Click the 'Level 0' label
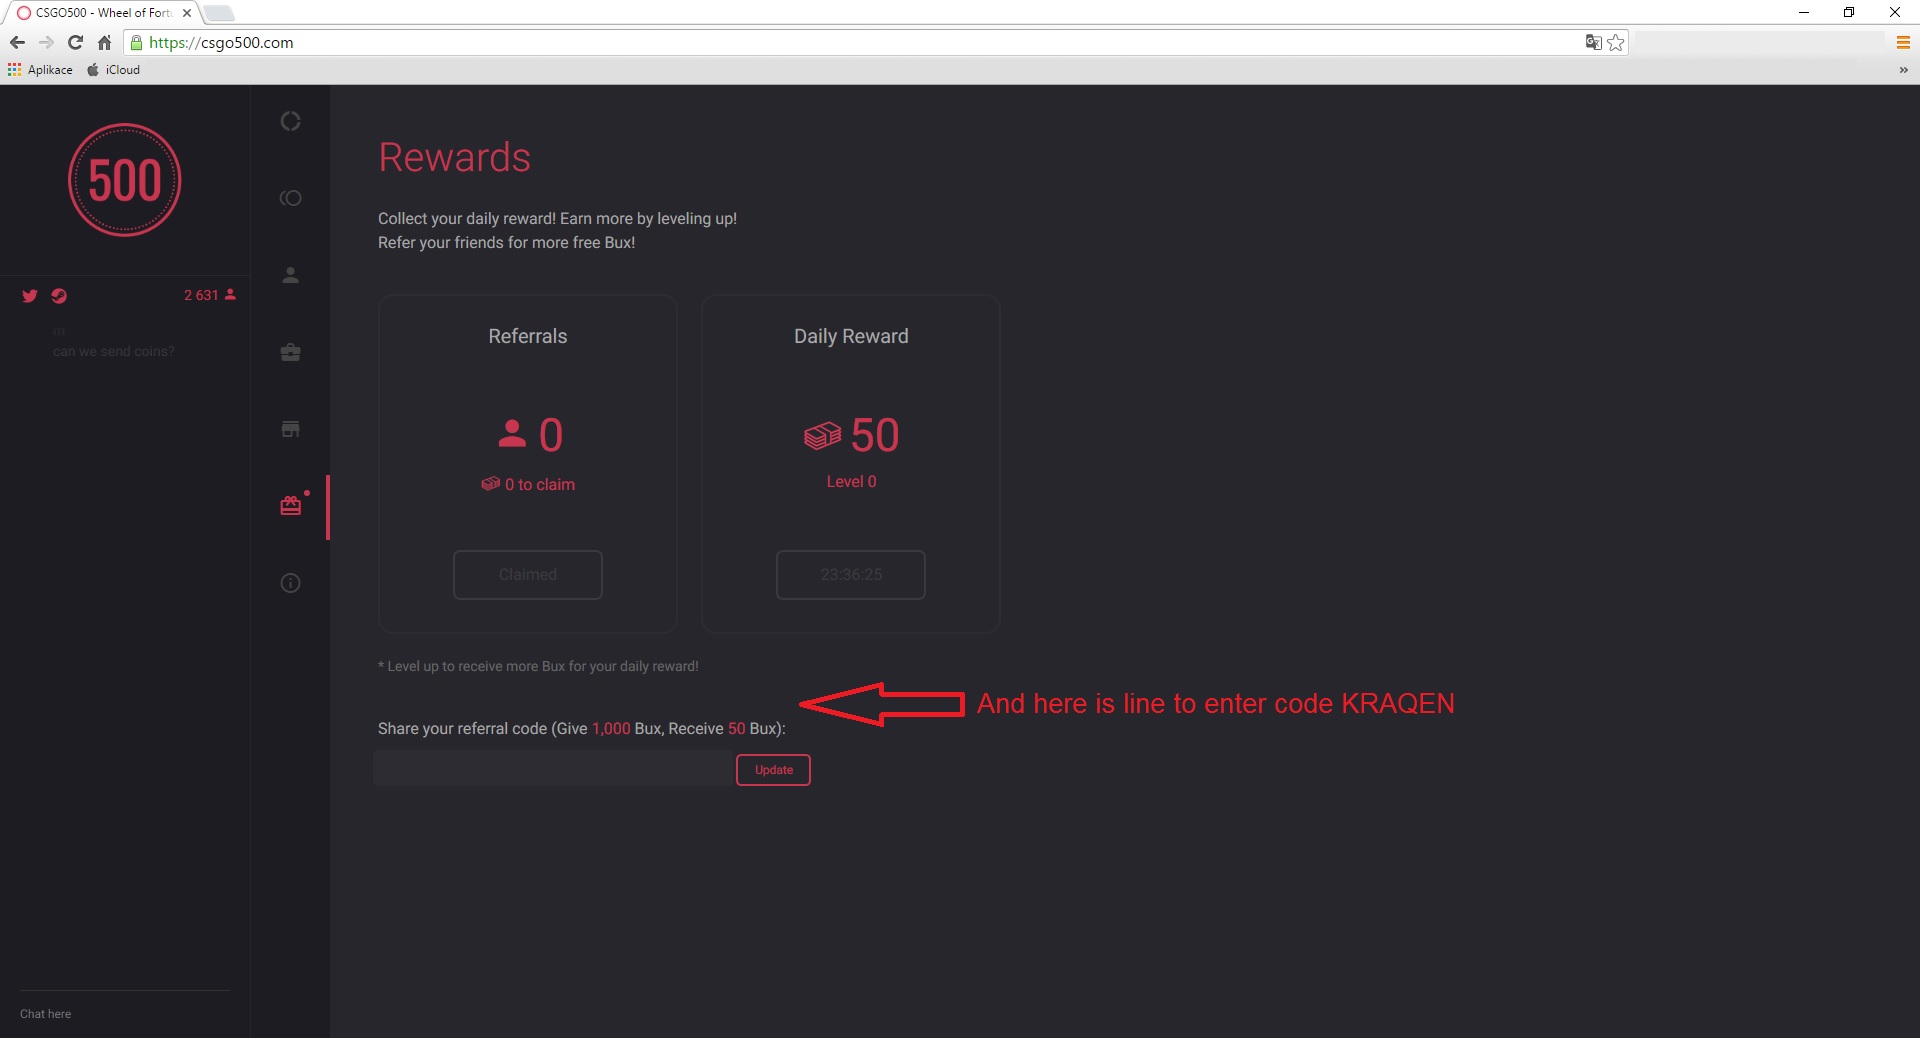This screenshot has width=1920, height=1038. tap(851, 482)
